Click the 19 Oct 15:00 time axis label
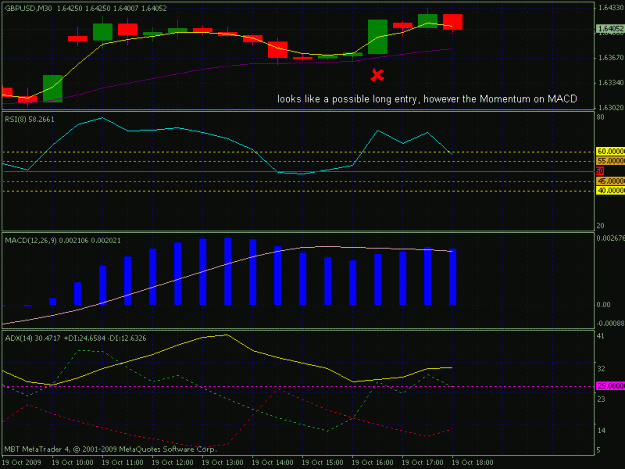The height and width of the screenshot is (469, 625). (x=322, y=463)
